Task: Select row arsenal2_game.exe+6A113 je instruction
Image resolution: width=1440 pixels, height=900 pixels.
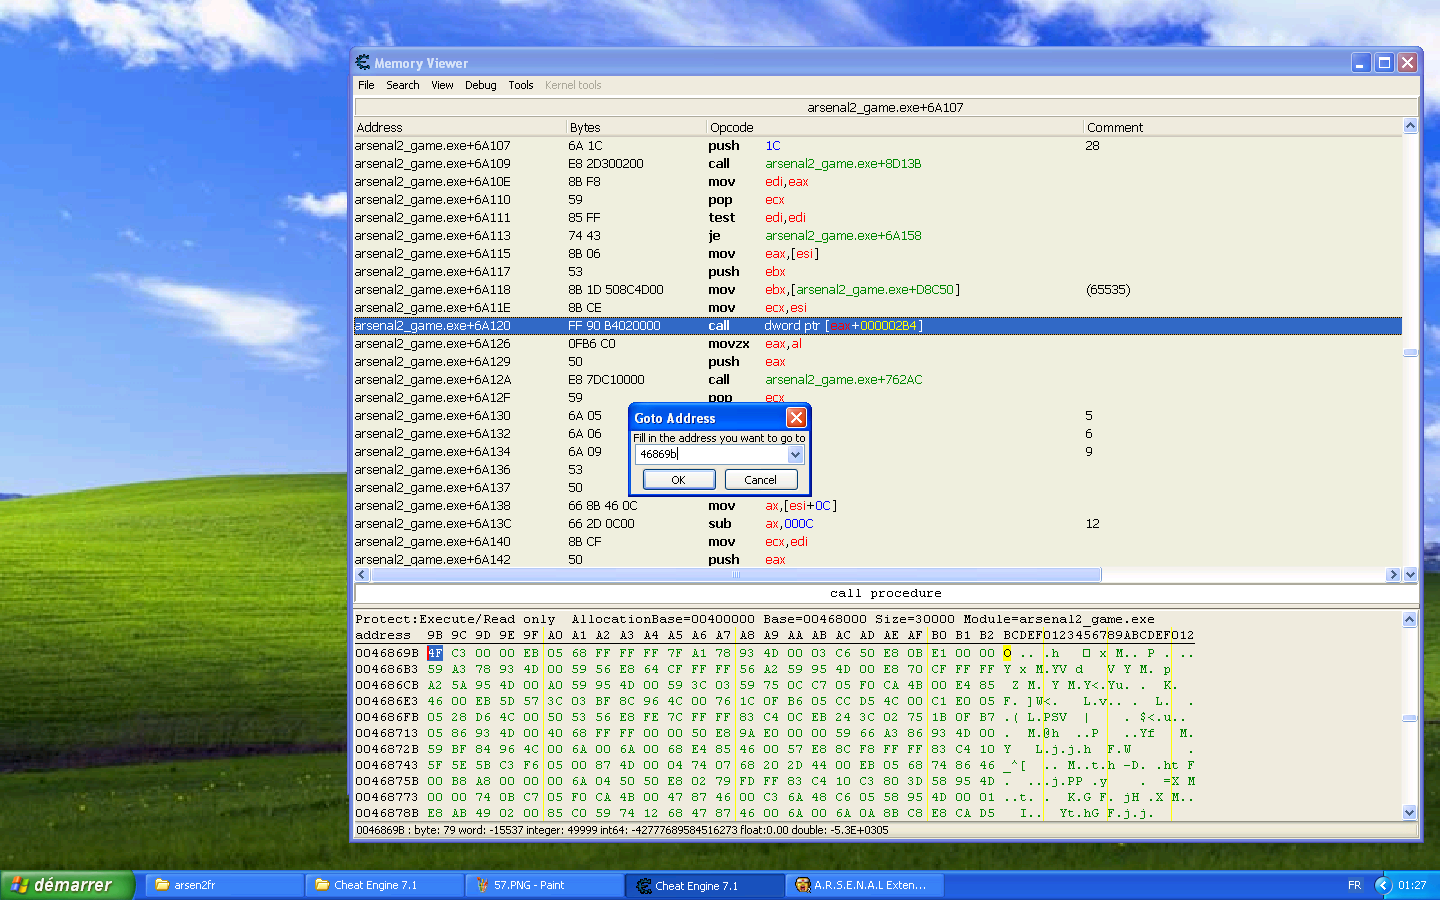Action: (x=878, y=236)
